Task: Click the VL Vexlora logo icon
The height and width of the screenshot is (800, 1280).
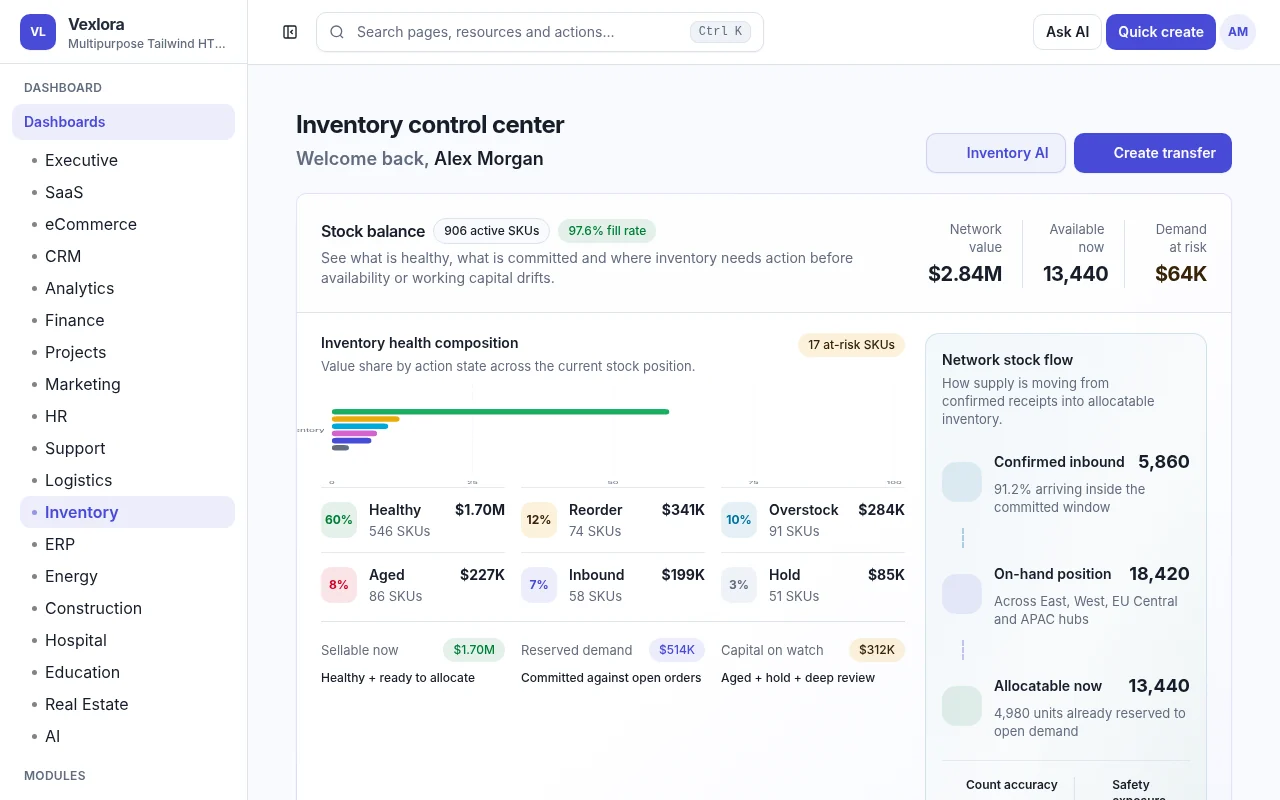Action: (38, 32)
